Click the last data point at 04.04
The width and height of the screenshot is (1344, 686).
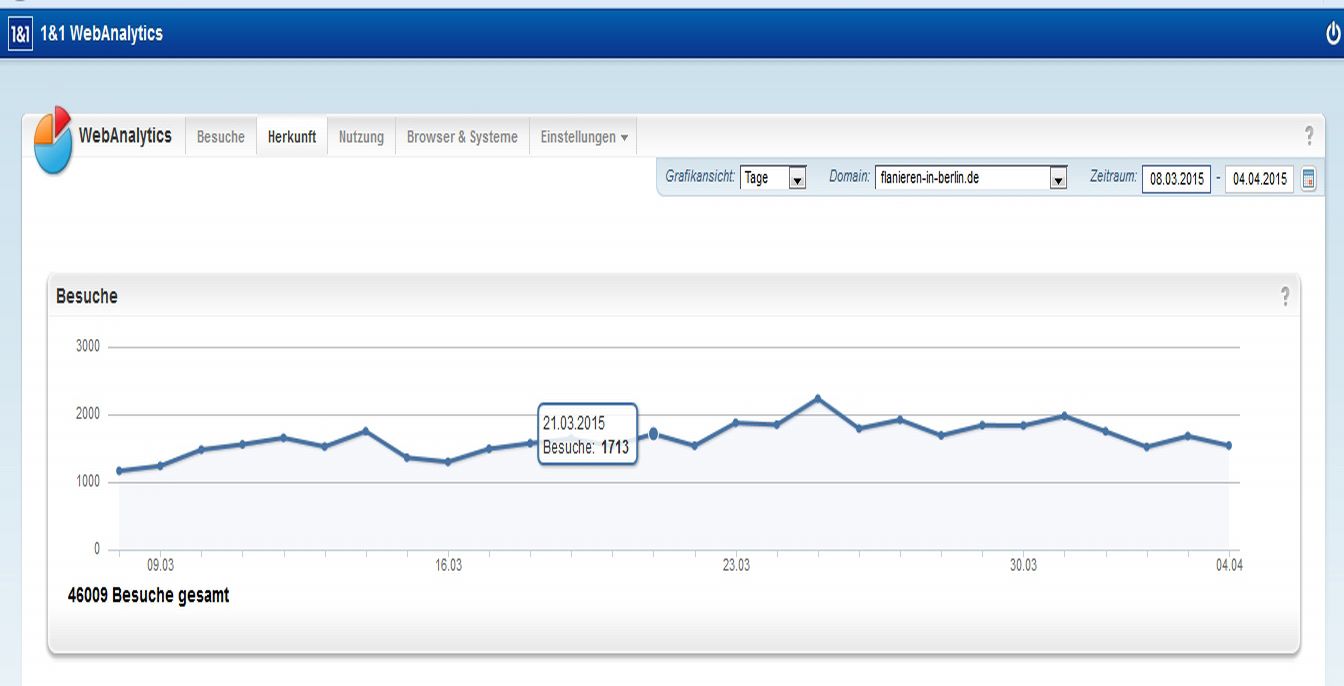(x=1228, y=445)
